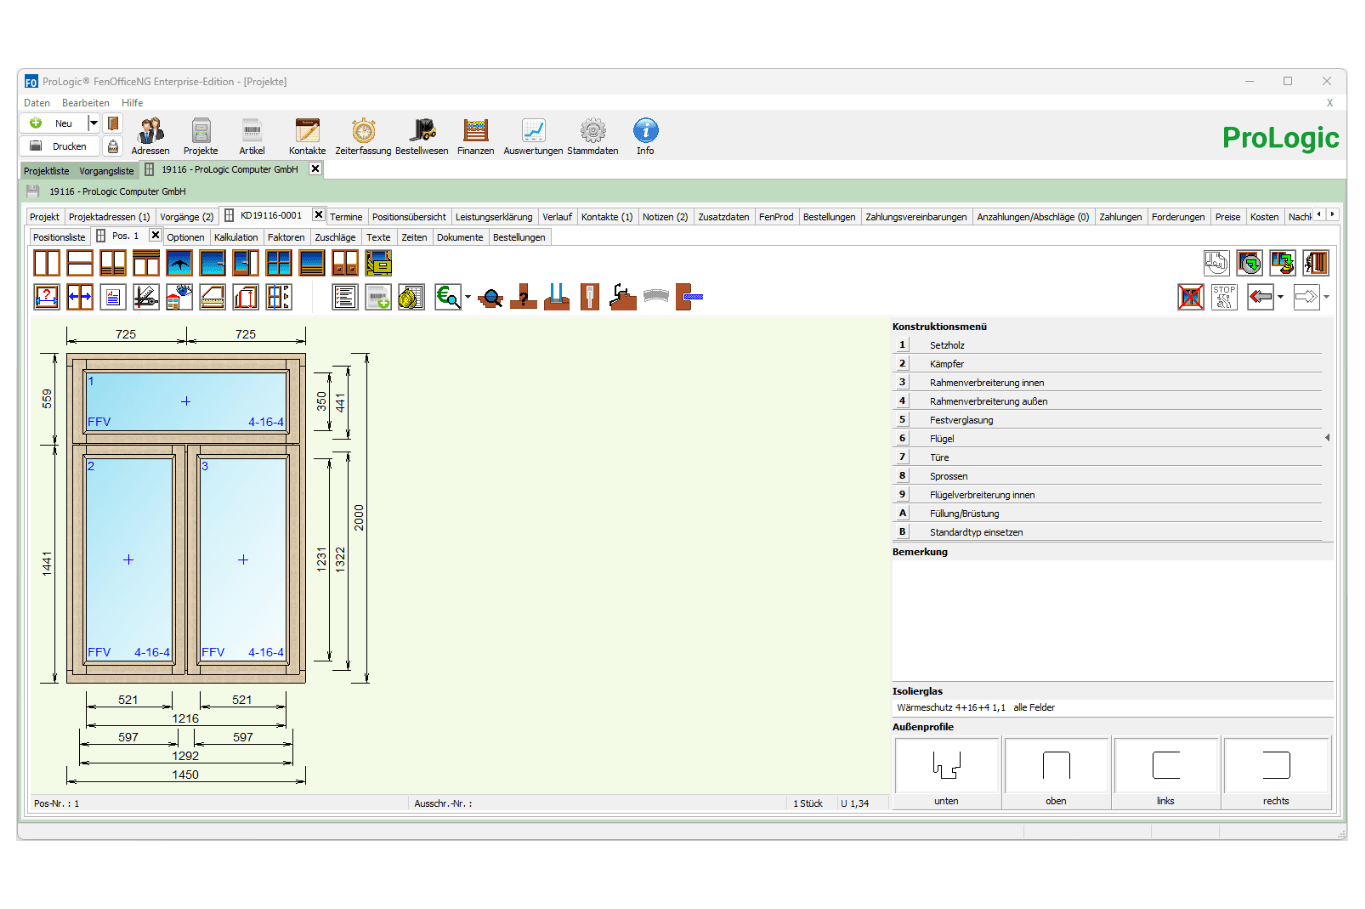The width and height of the screenshot is (1365, 909).
Task: Open the Zeiterfassung stopwatch icon
Action: [363, 131]
